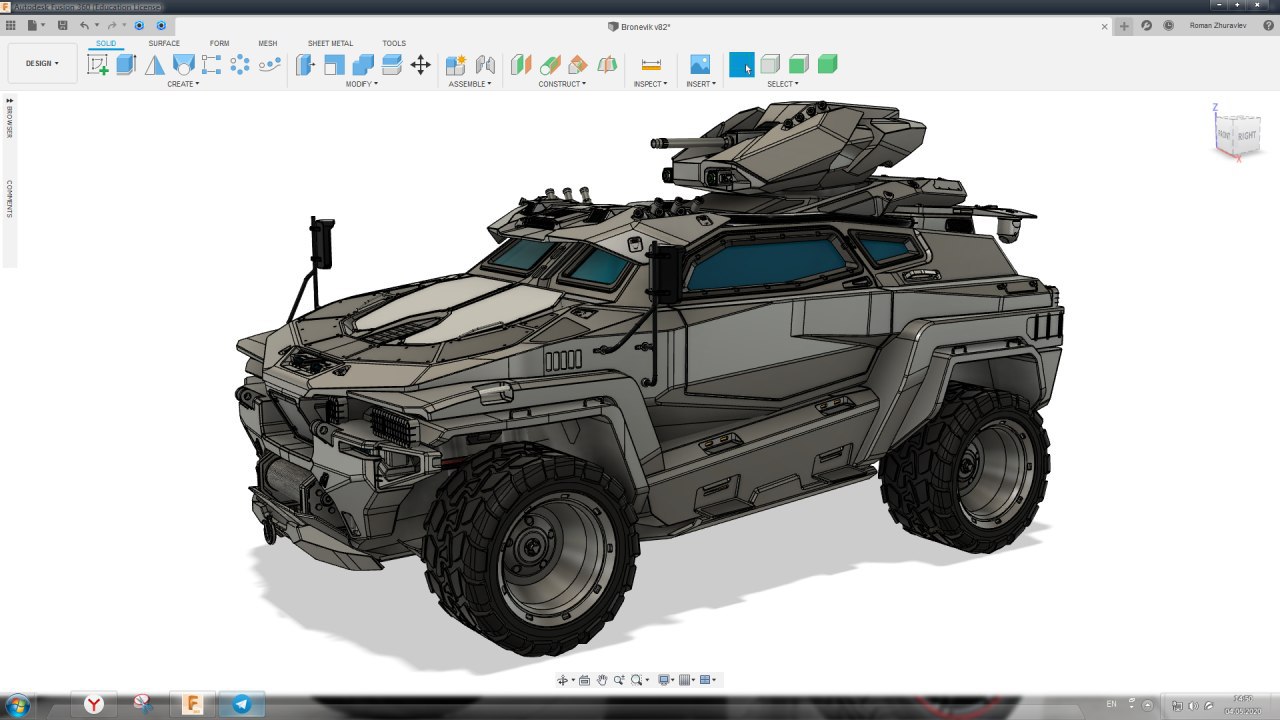
Task: Open Roman Zhuravlev account menu
Action: pyautogui.click(x=1217, y=26)
